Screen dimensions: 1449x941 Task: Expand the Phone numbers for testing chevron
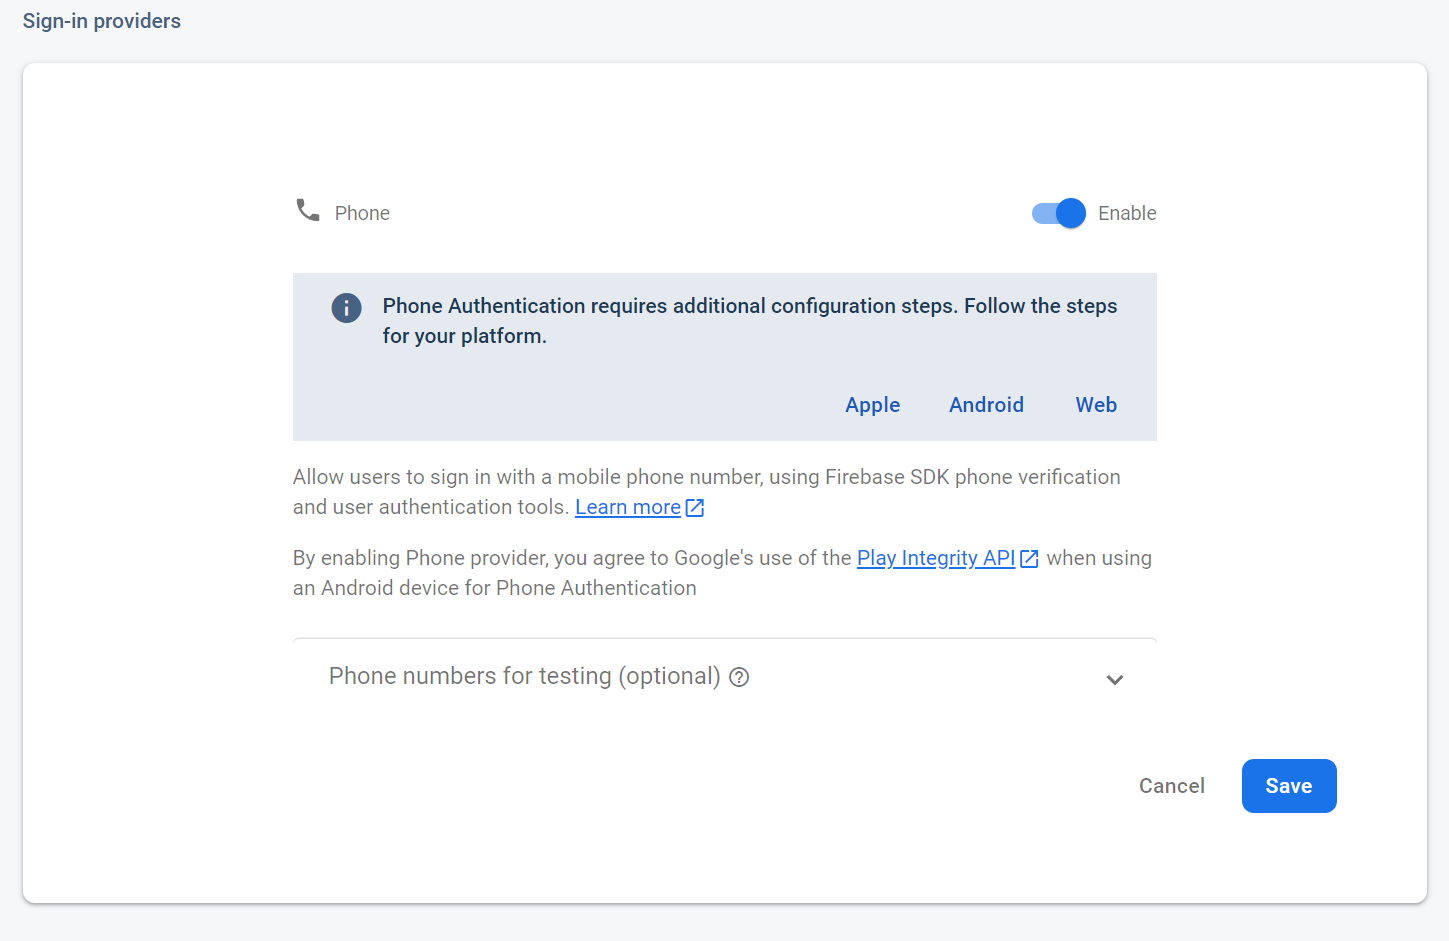(x=1115, y=680)
